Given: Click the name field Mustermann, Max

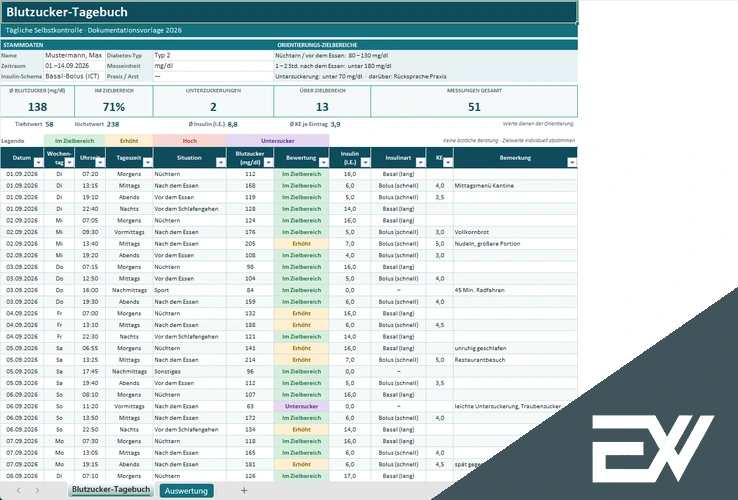Looking at the screenshot, I should [x=74, y=55].
